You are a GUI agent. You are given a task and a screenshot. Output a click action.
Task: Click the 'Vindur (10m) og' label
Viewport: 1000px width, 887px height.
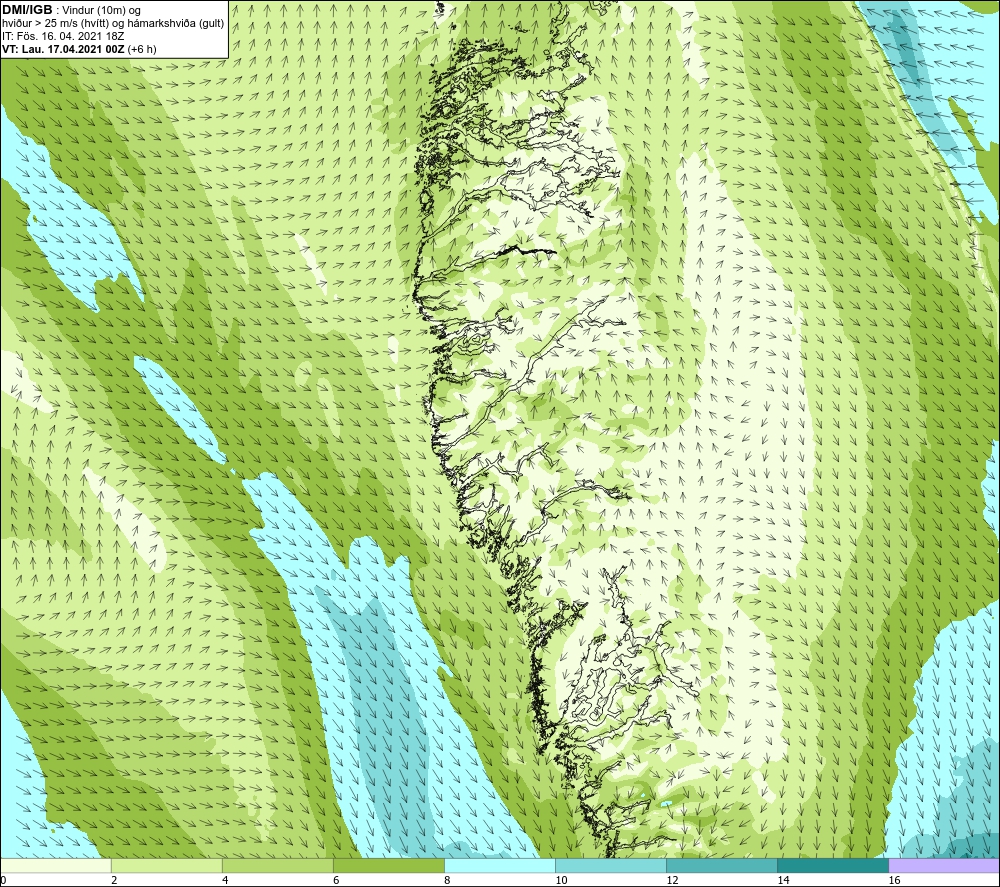(101, 11)
